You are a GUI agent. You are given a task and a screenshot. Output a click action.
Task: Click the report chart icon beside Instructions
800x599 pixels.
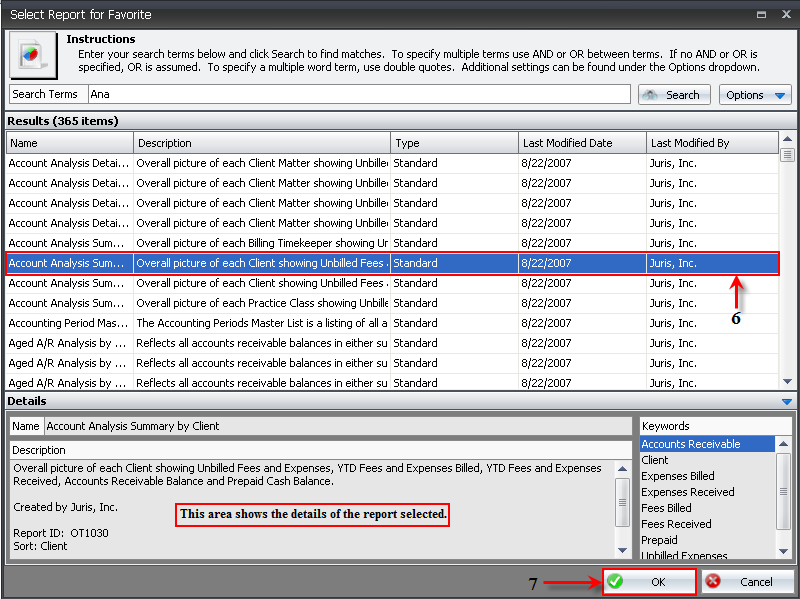(34, 55)
